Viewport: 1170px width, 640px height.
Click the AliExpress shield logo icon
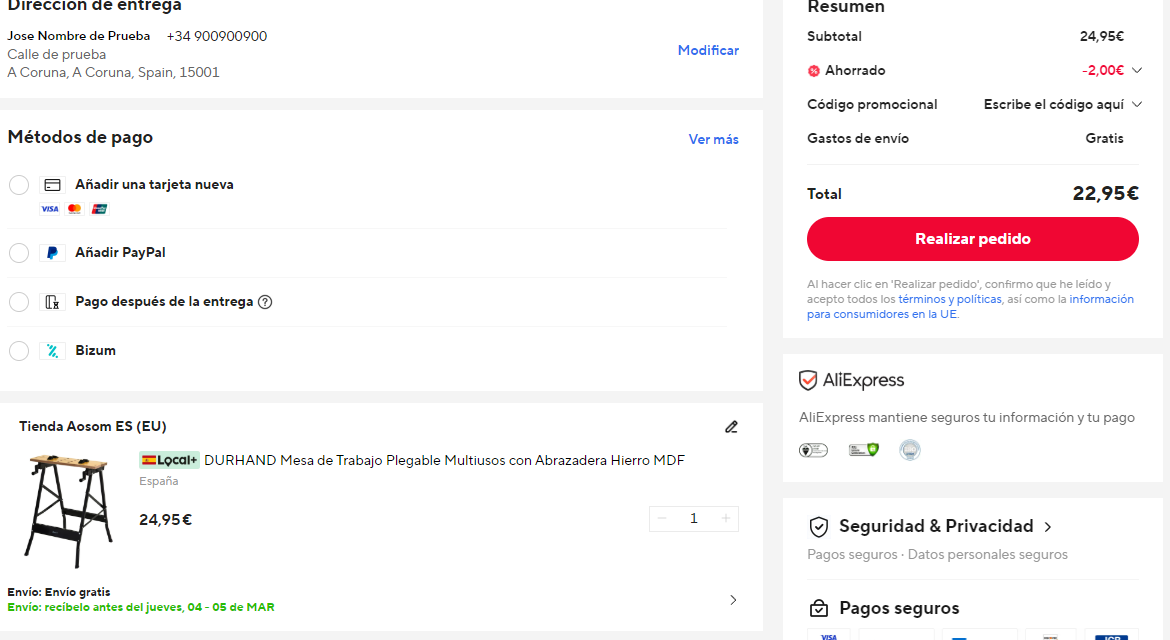point(807,380)
